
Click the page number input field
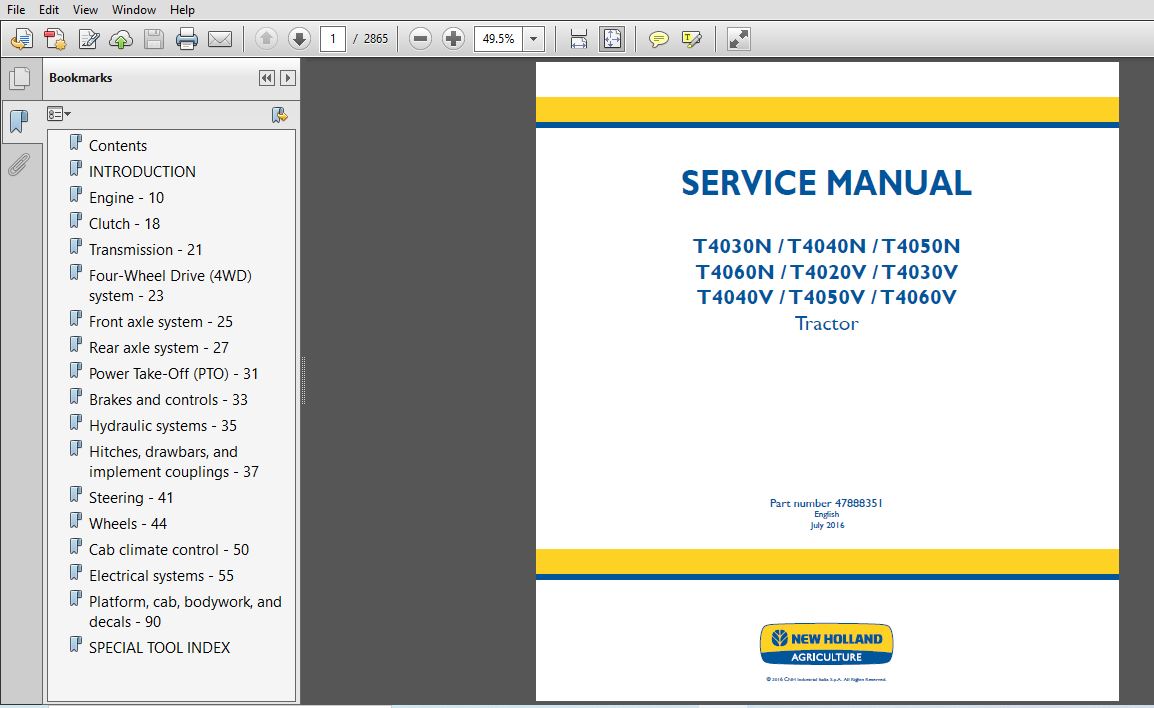333,39
